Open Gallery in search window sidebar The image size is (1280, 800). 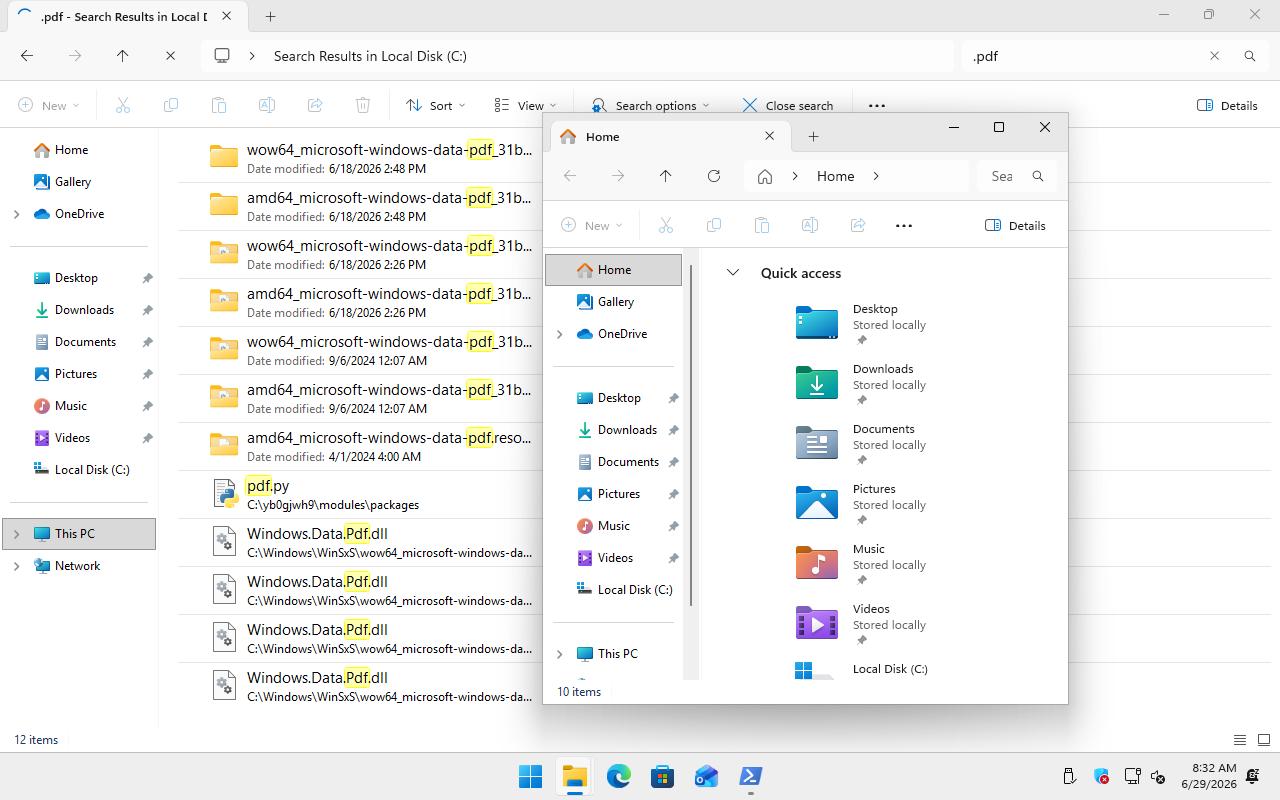point(72,182)
